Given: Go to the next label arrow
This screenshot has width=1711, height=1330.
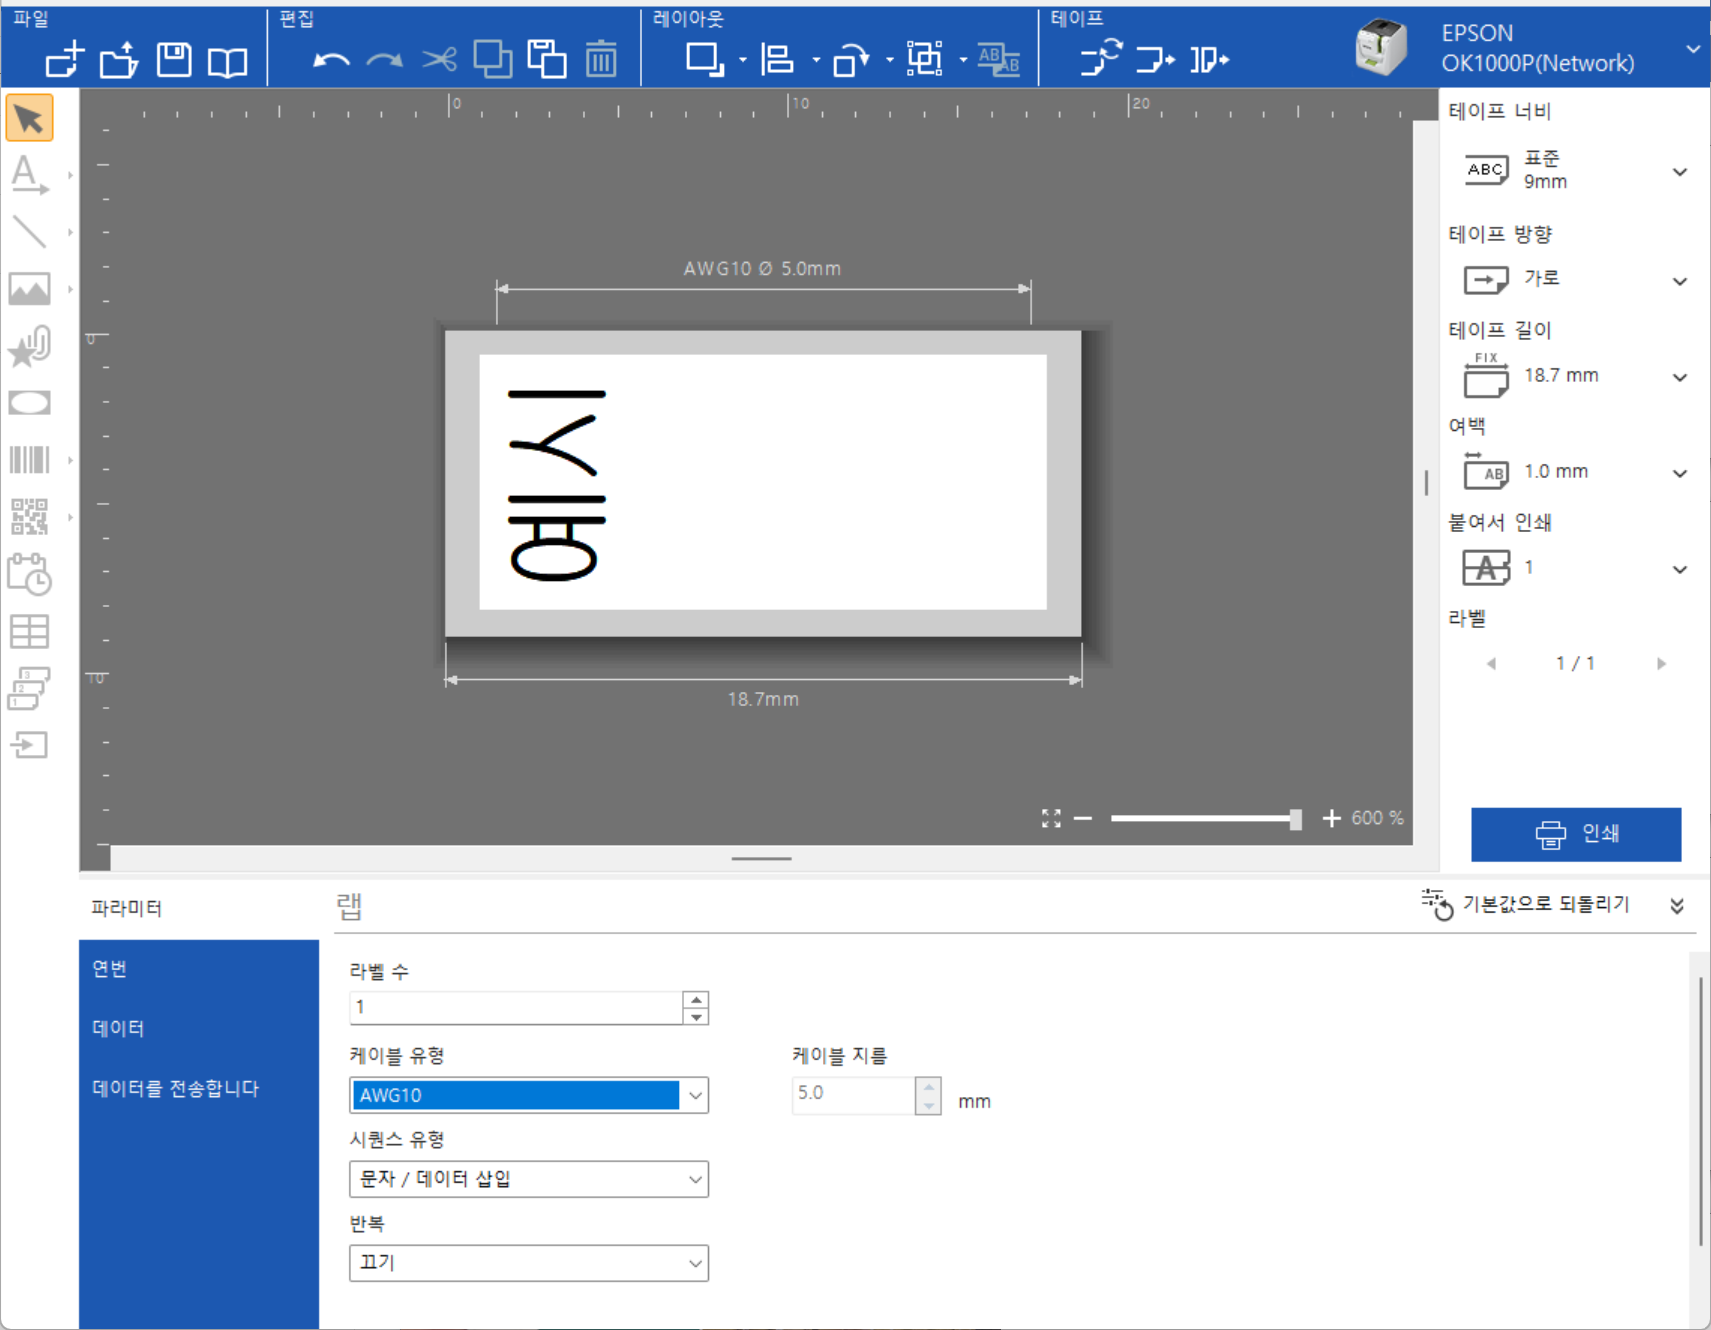Looking at the screenshot, I should click(1661, 664).
